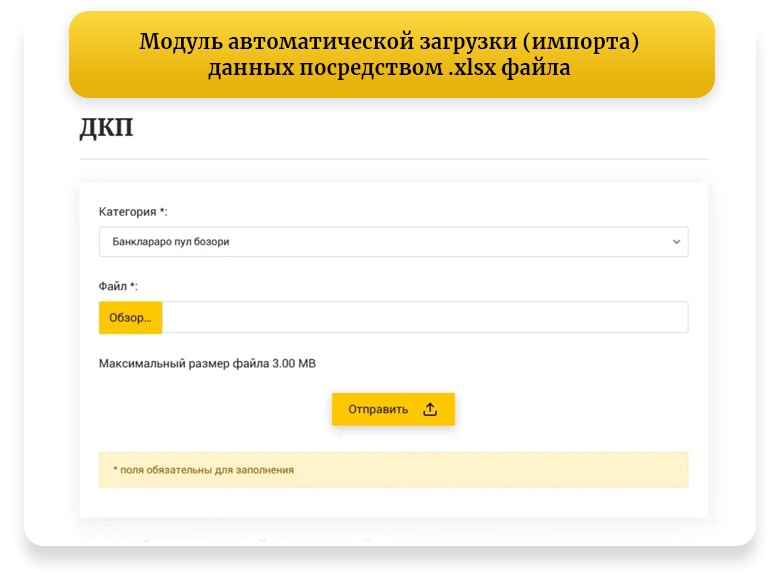
Task: Submit the form with the Отправить button
Action: point(393,409)
